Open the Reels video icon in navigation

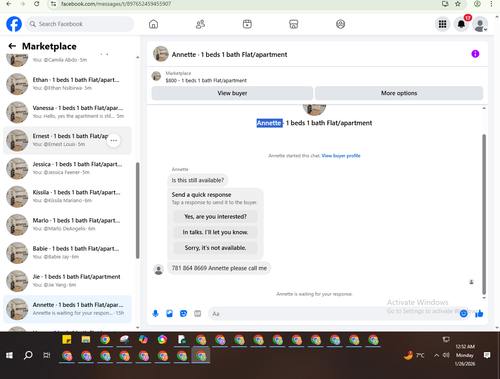click(x=247, y=24)
